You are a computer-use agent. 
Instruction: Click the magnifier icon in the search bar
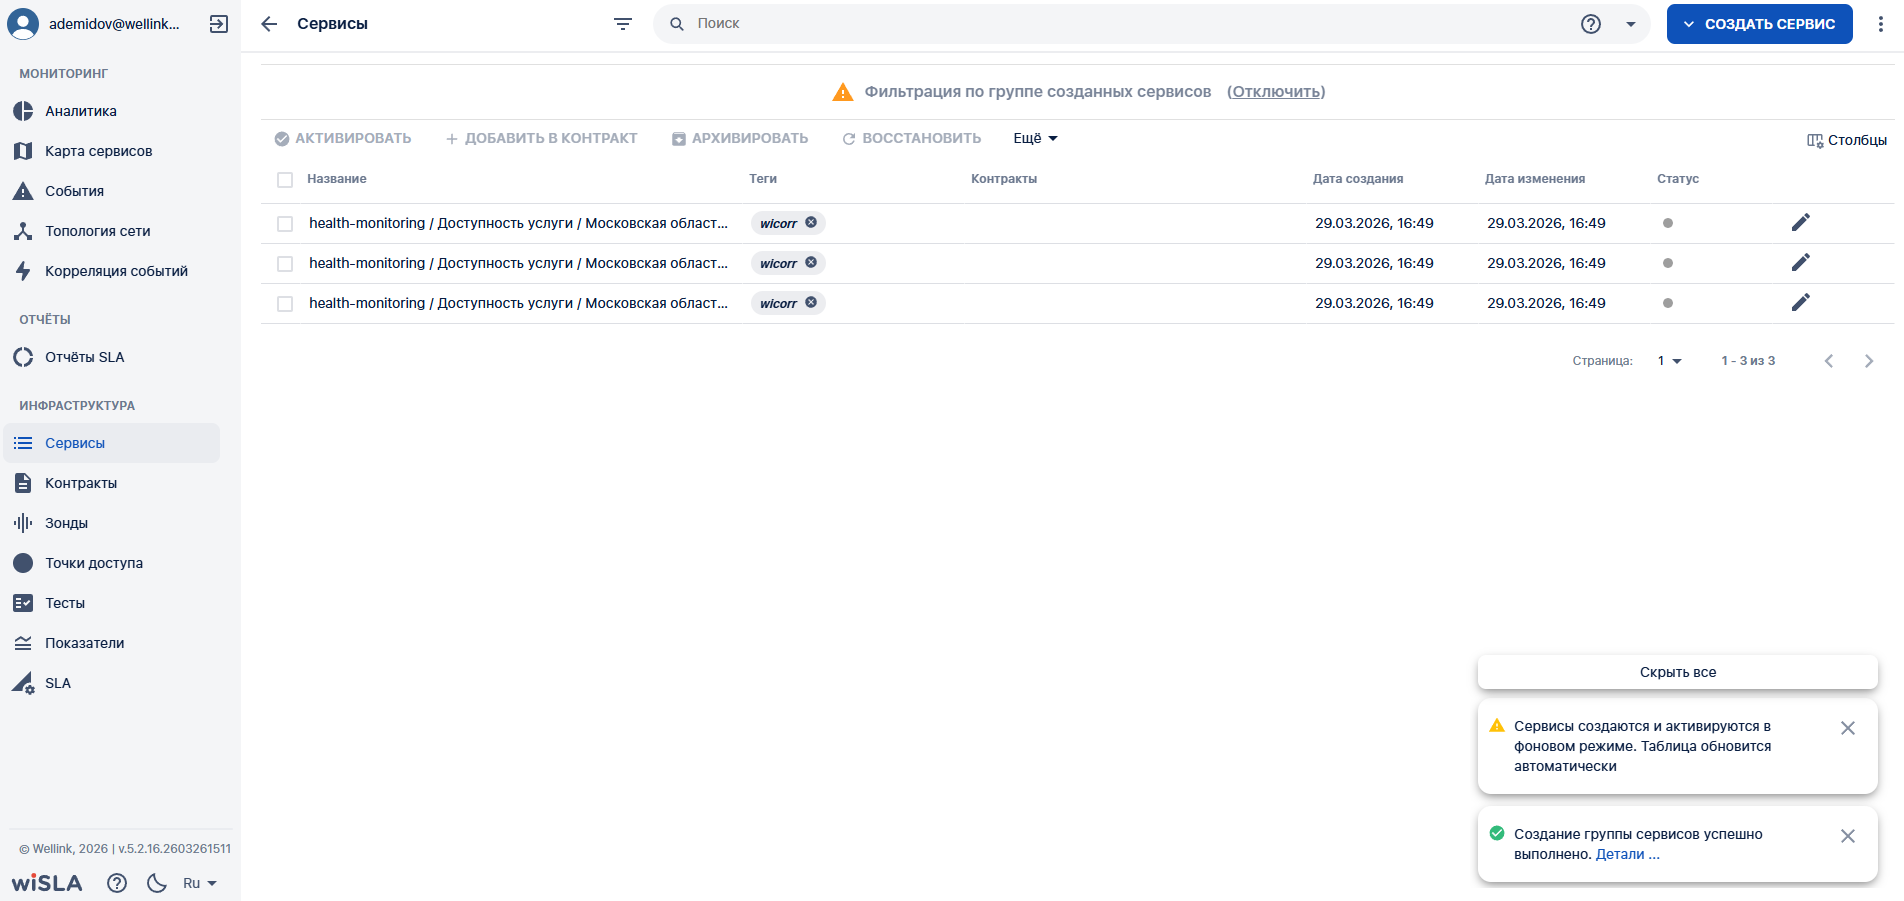(677, 24)
